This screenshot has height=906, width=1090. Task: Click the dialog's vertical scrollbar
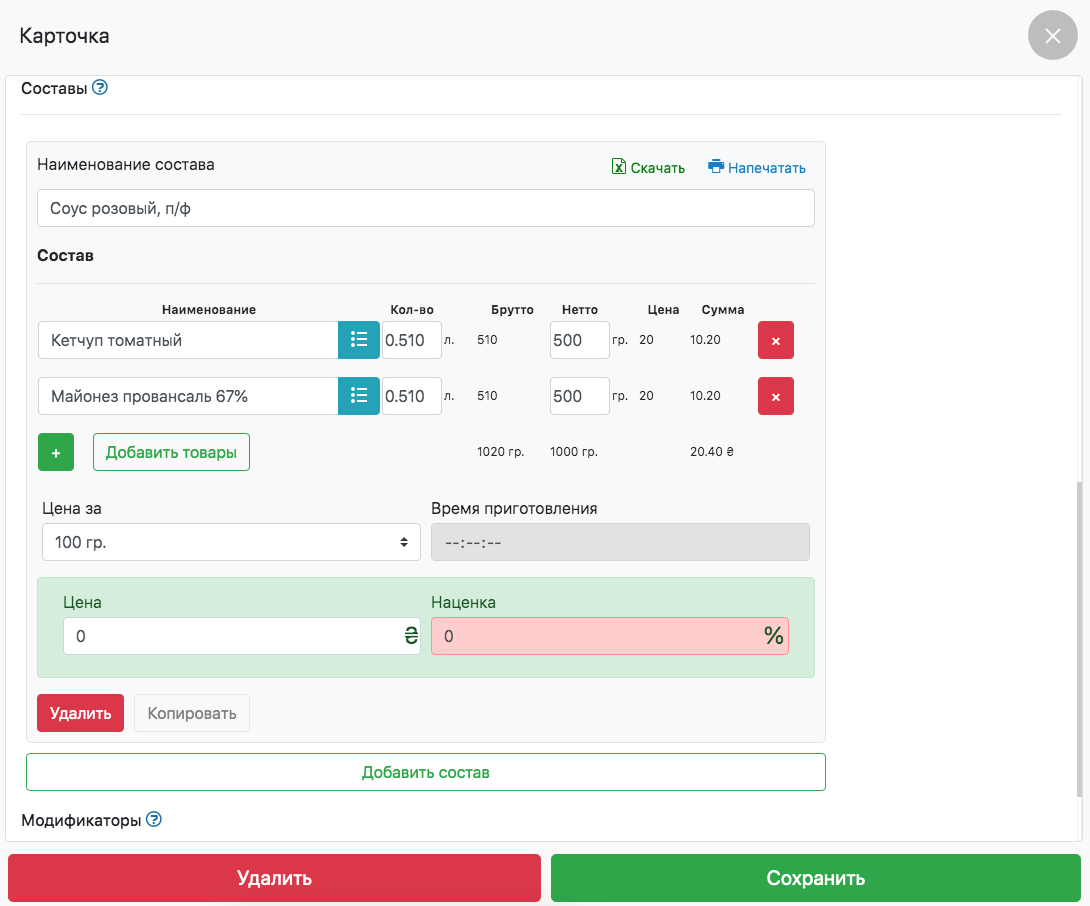1077,638
